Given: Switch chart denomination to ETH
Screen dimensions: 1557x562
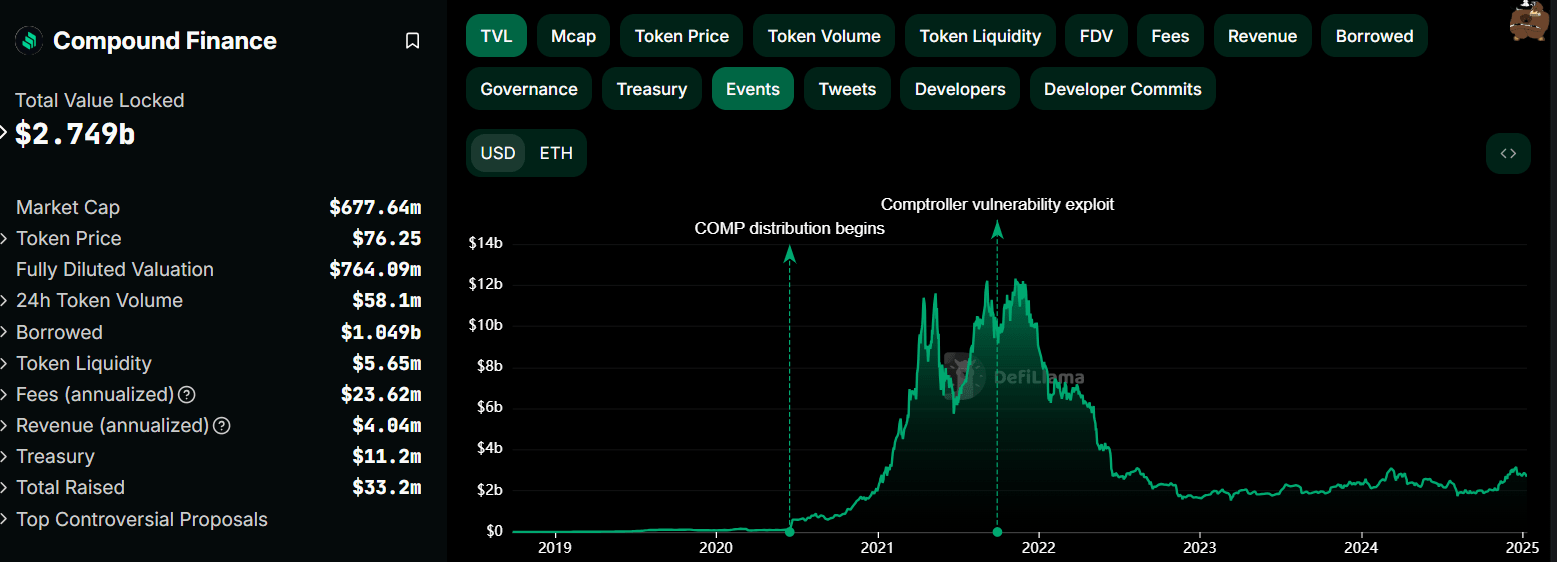Looking at the screenshot, I should (556, 153).
